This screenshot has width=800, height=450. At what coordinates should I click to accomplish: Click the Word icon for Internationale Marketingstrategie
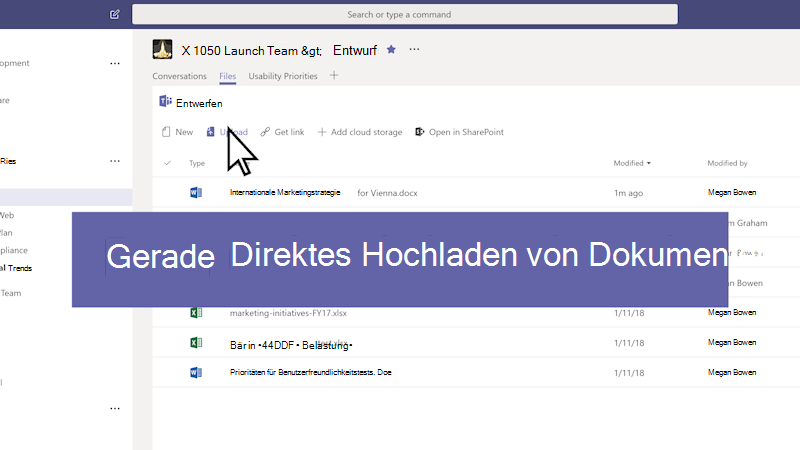click(196, 192)
